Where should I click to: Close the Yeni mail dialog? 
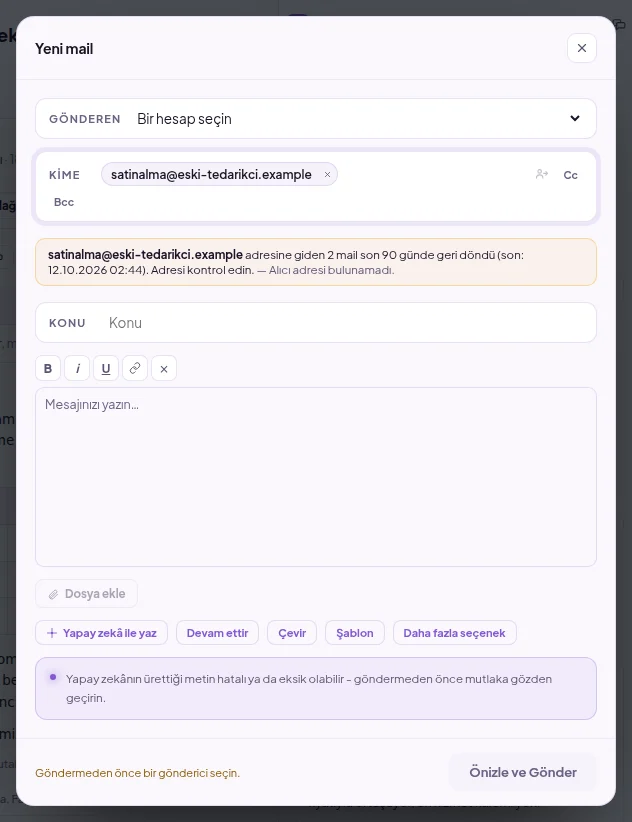tap(582, 48)
